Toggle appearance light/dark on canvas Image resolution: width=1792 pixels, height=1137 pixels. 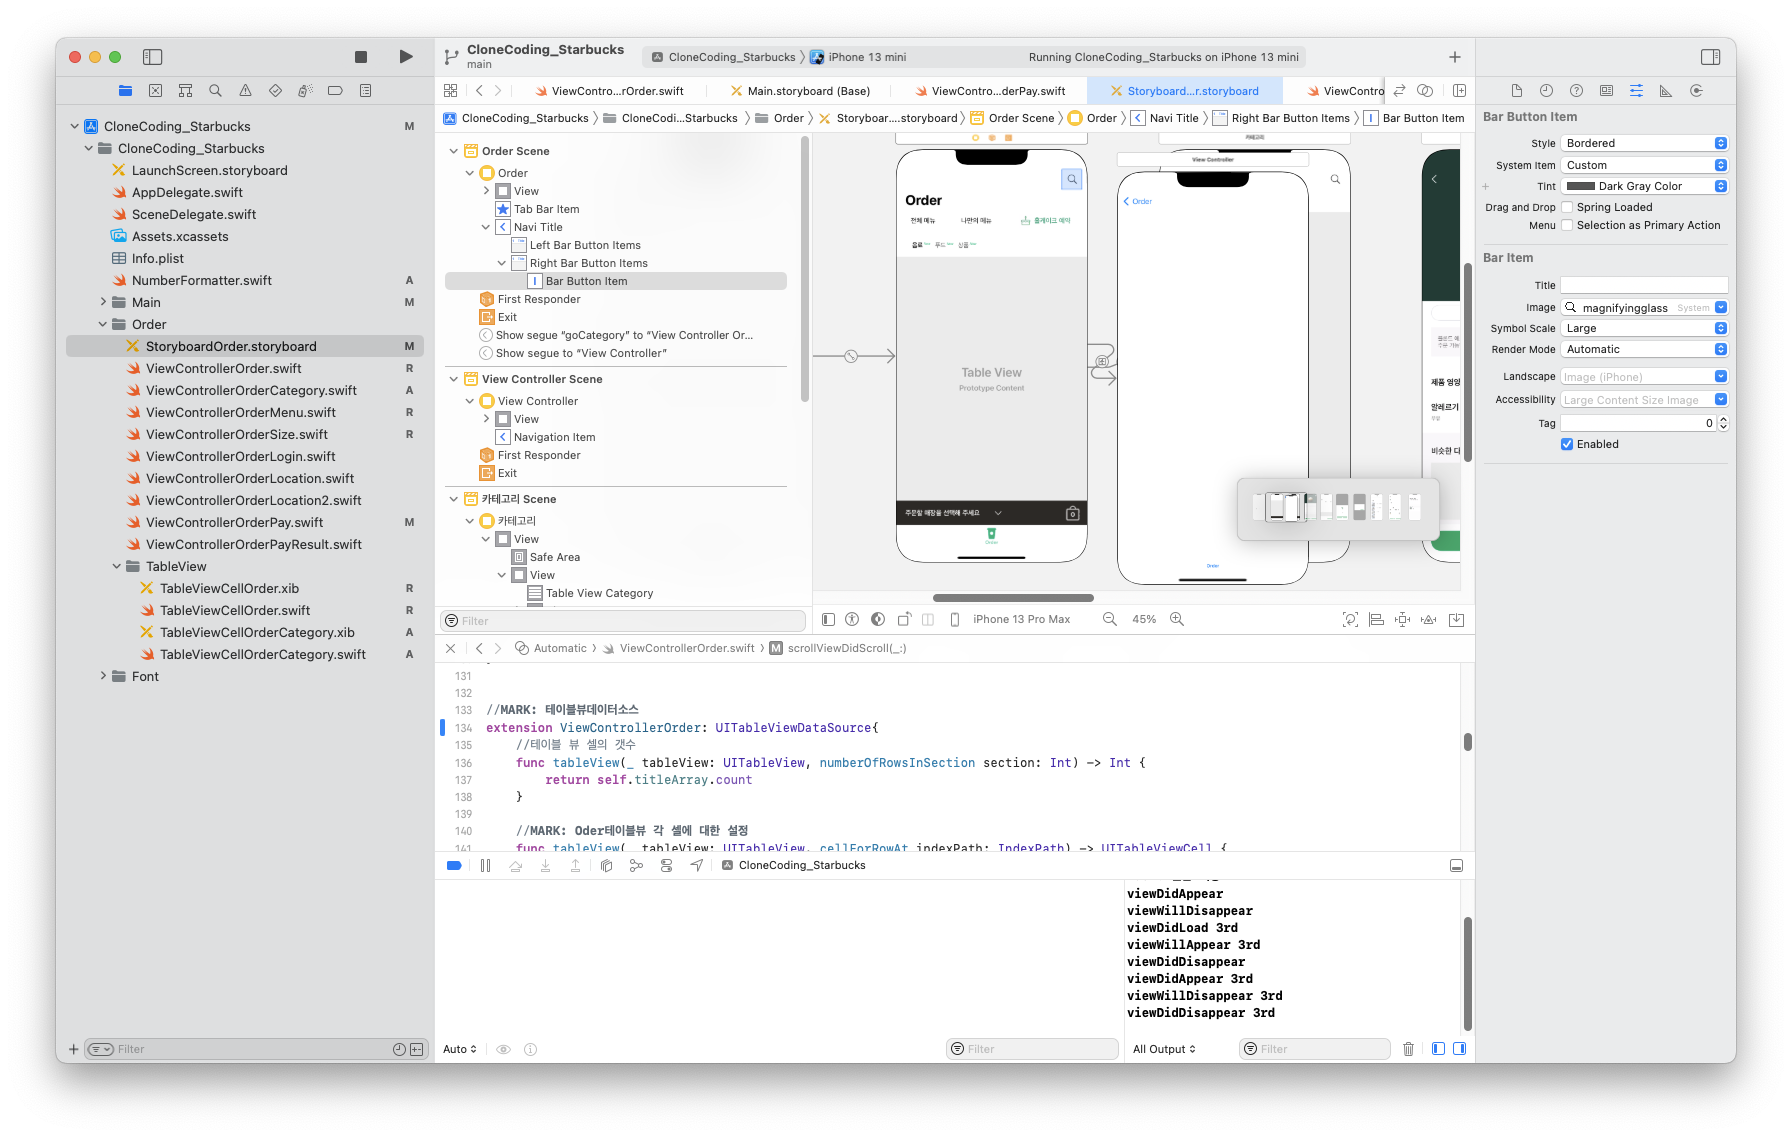pyautogui.click(x=877, y=620)
